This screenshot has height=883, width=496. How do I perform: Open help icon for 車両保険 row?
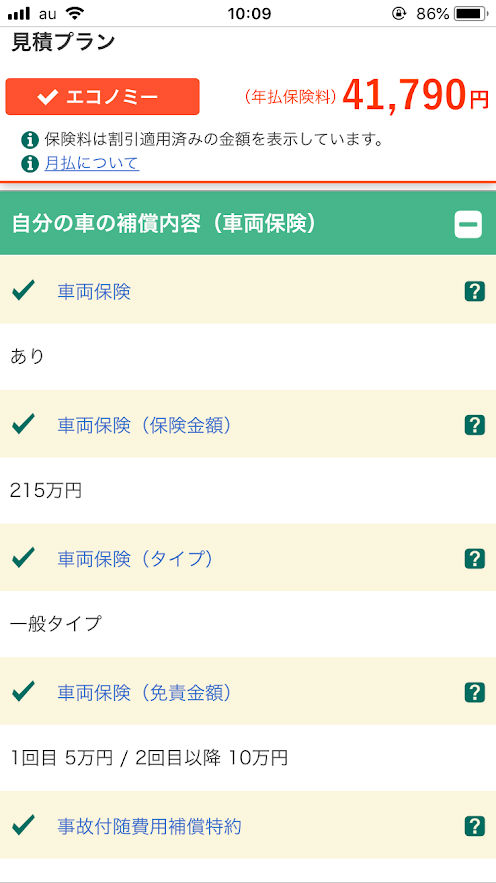(x=475, y=292)
